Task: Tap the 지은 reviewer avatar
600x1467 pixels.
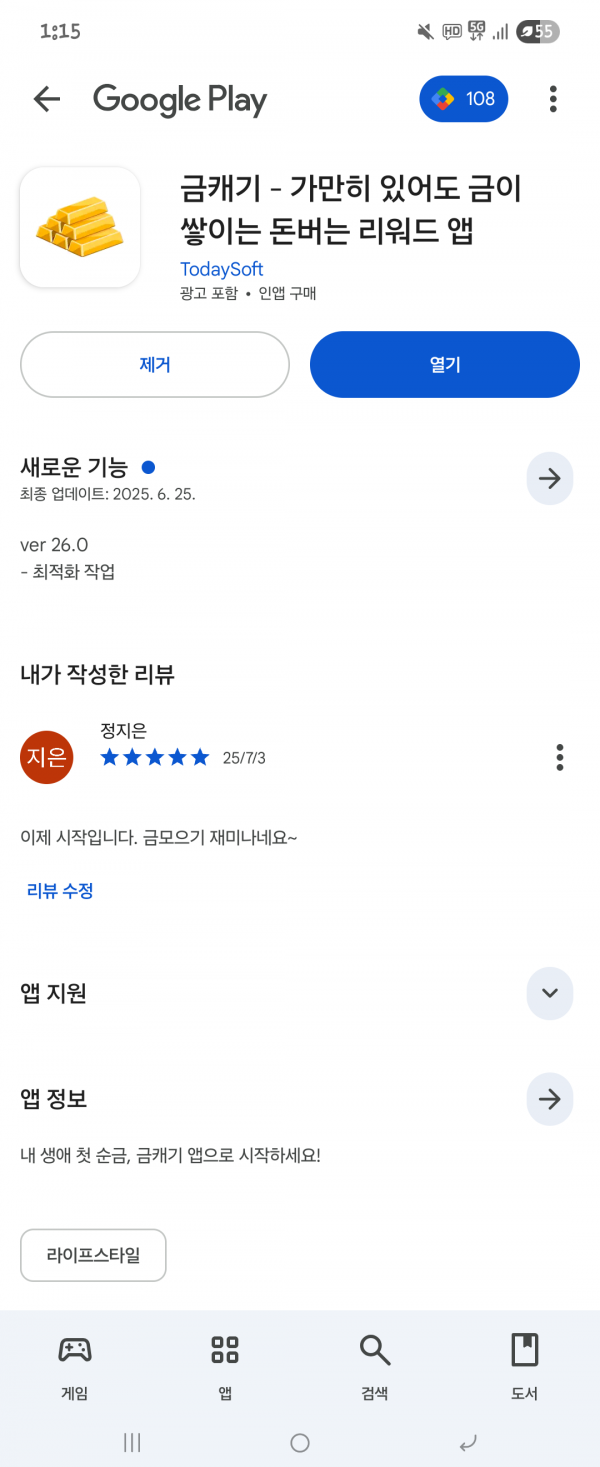Action: 47,757
